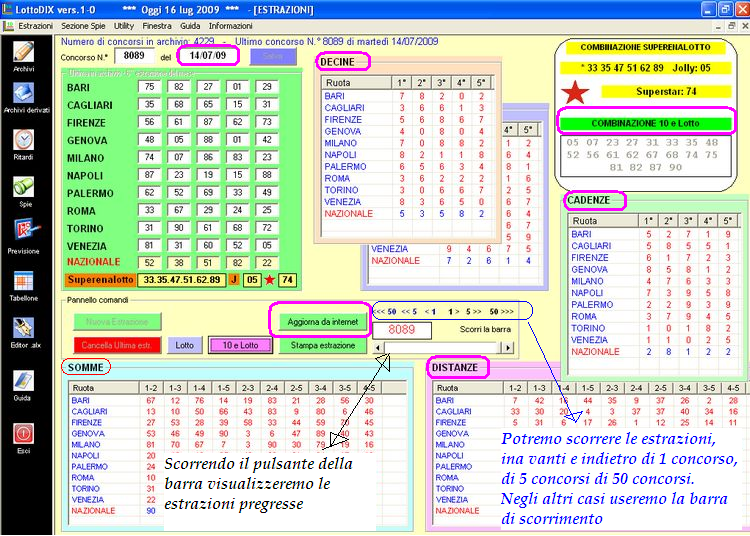Viewport: 750px width, 536px height.
Task: Advance 5 concorsi with 5 >>
Action: pyautogui.click(x=474, y=312)
